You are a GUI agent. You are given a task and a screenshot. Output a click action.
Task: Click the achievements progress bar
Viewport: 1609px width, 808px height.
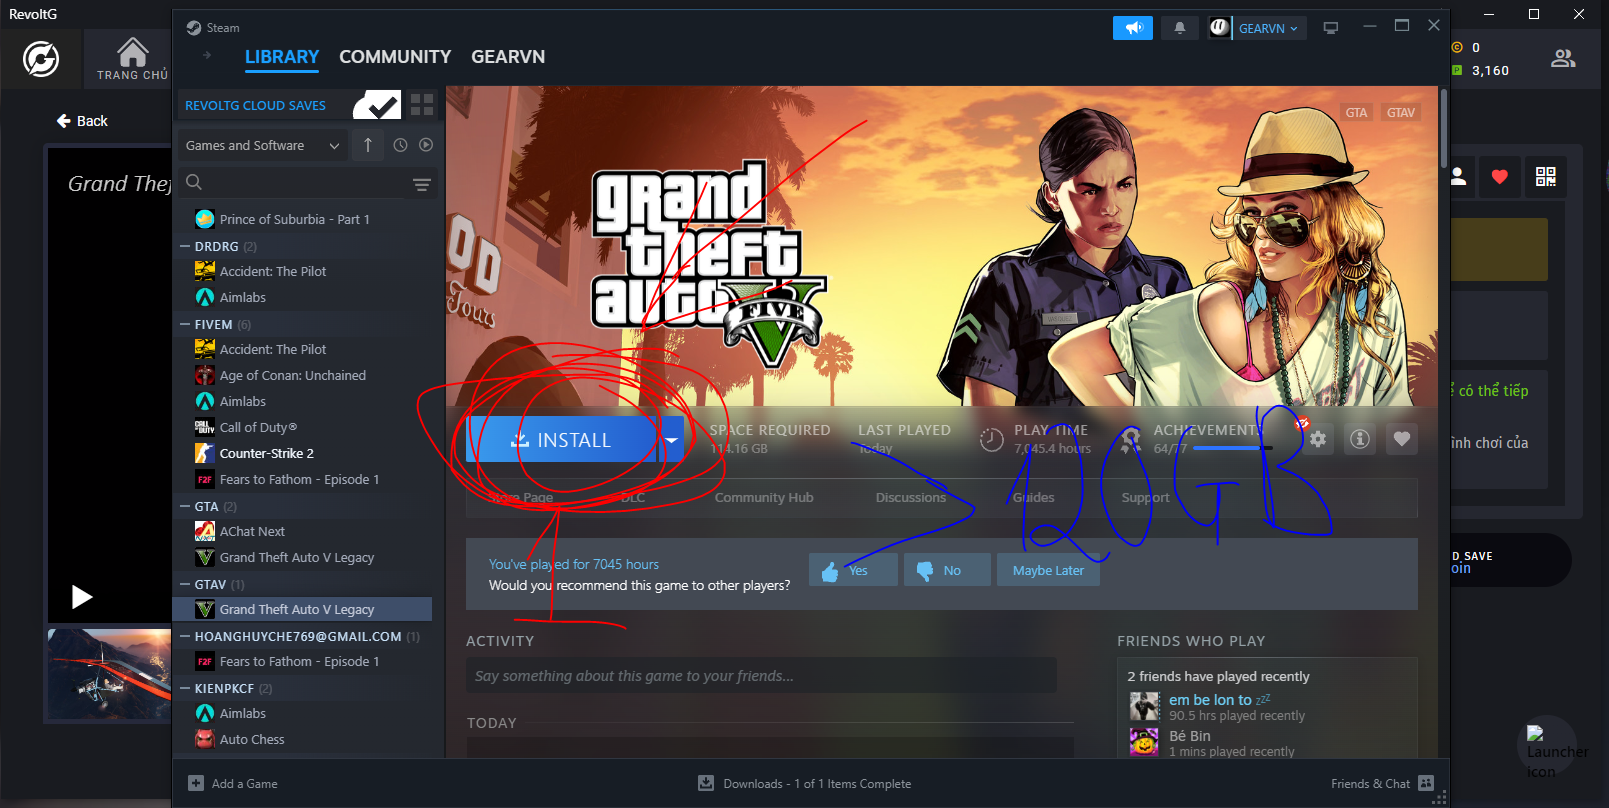click(x=1232, y=449)
